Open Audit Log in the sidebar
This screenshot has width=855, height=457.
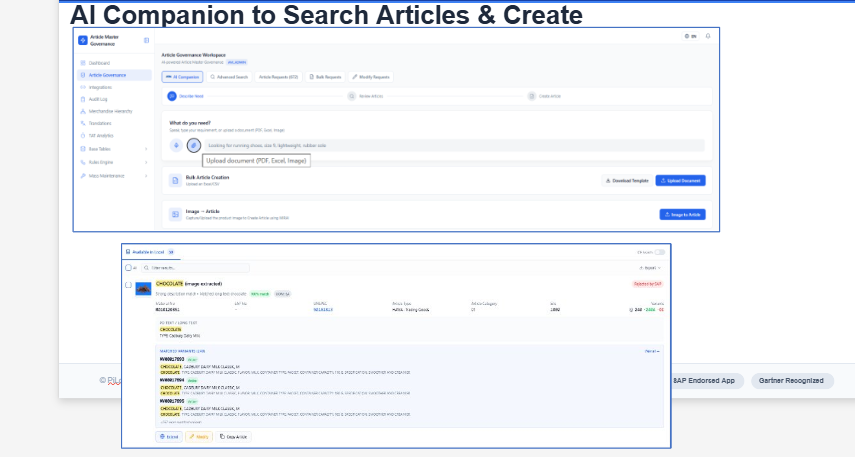pos(94,99)
